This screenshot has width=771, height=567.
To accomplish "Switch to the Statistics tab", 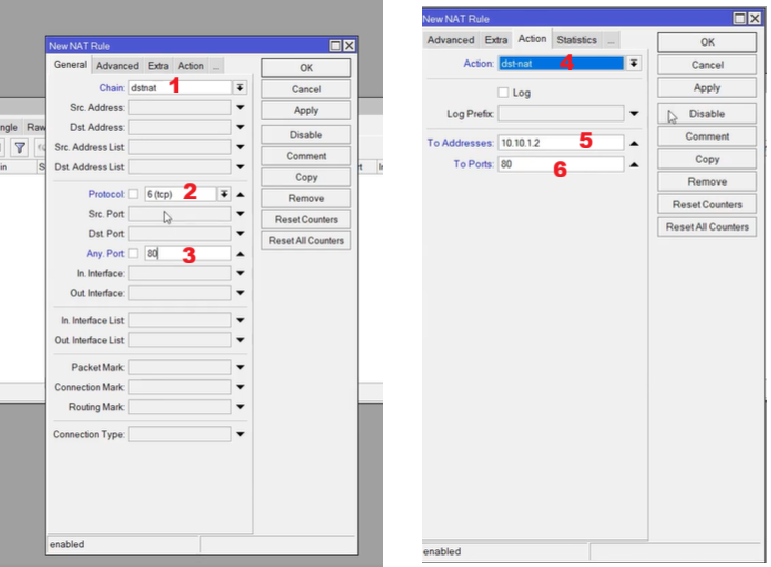I will click(x=576, y=40).
